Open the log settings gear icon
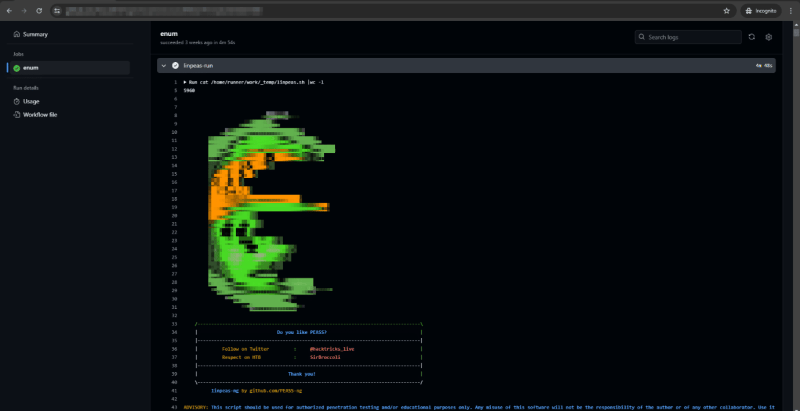 [769, 37]
